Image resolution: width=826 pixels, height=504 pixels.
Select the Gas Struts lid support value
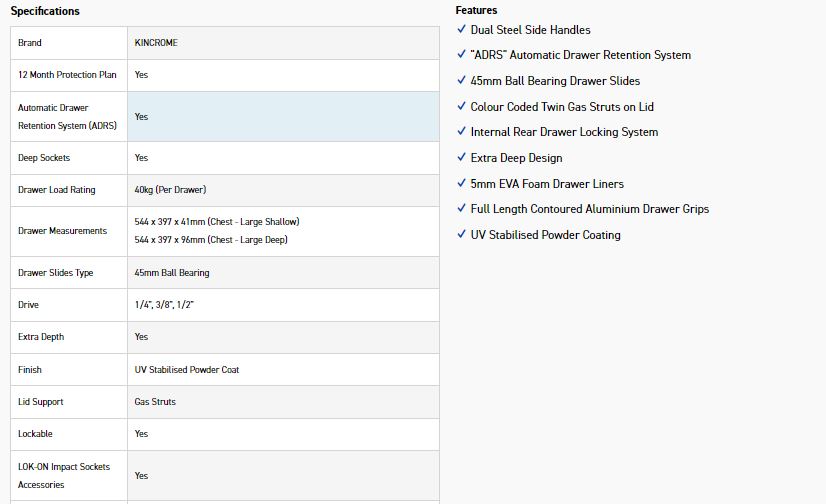click(155, 402)
